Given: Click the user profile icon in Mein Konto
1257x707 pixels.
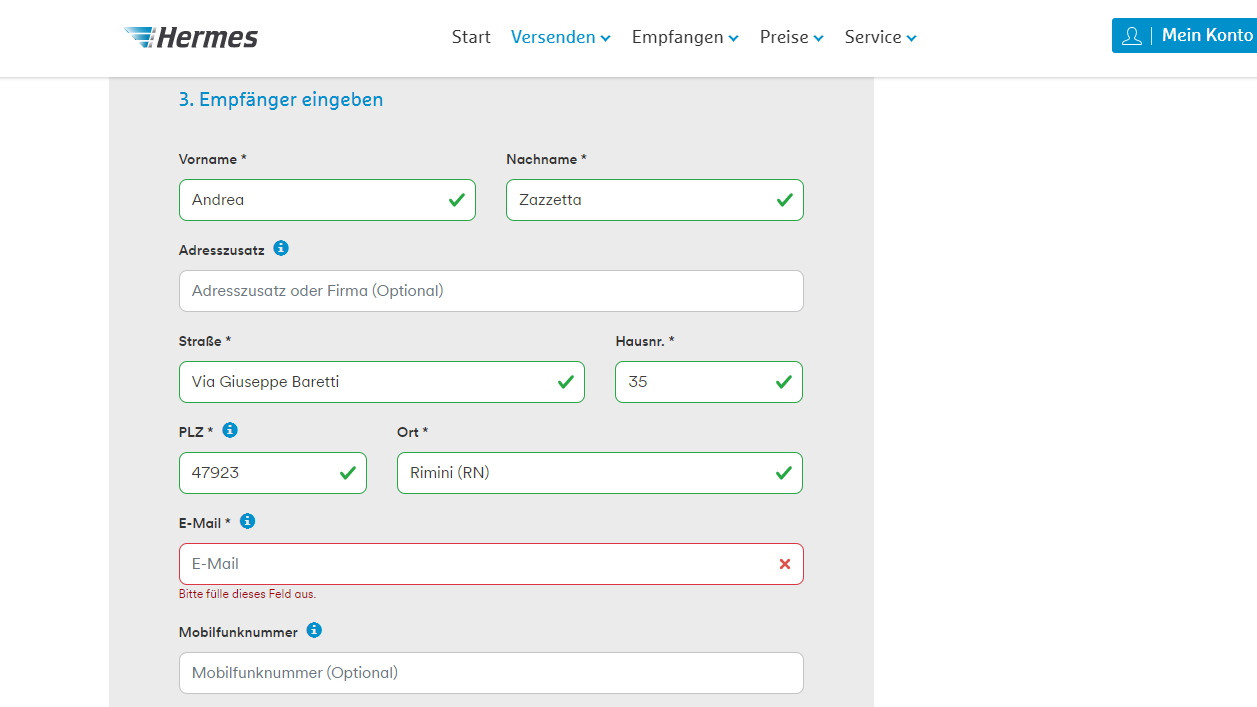Looking at the screenshot, I should pos(1131,36).
